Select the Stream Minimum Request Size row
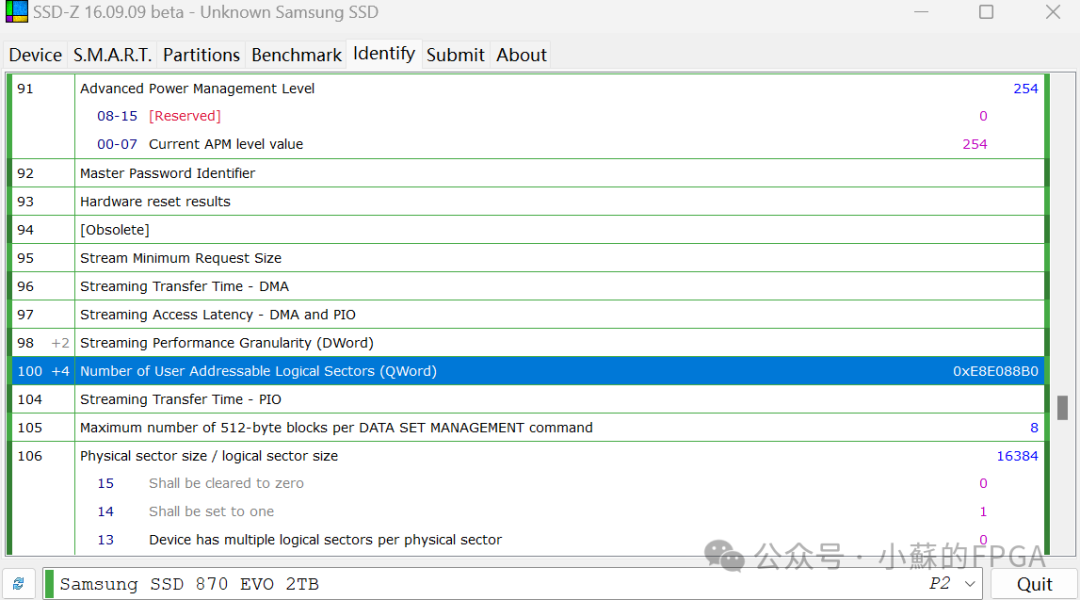Viewport: 1080px width, 600px height. click(x=528, y=258)
